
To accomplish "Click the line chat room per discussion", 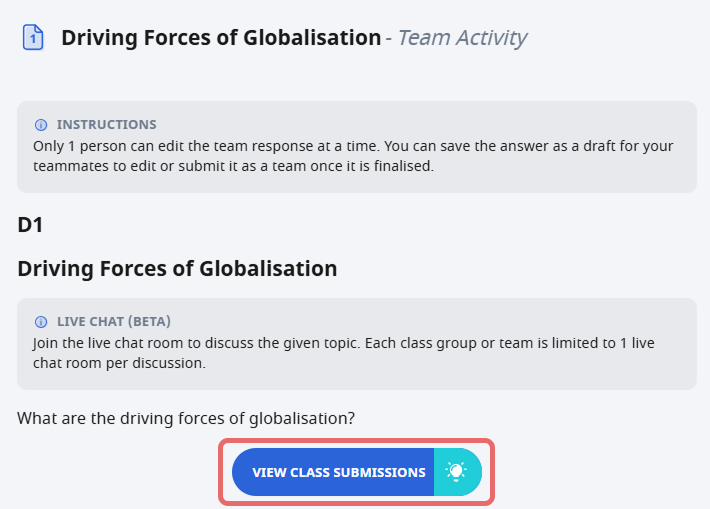I will click(x=120, y=363).
